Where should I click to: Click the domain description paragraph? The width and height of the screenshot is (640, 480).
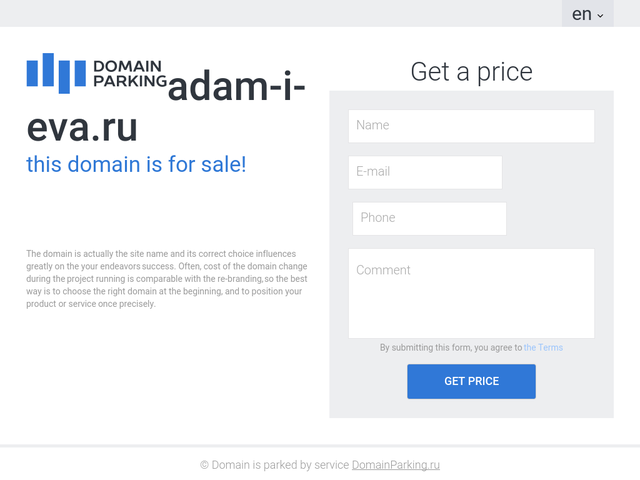point(166,279)
